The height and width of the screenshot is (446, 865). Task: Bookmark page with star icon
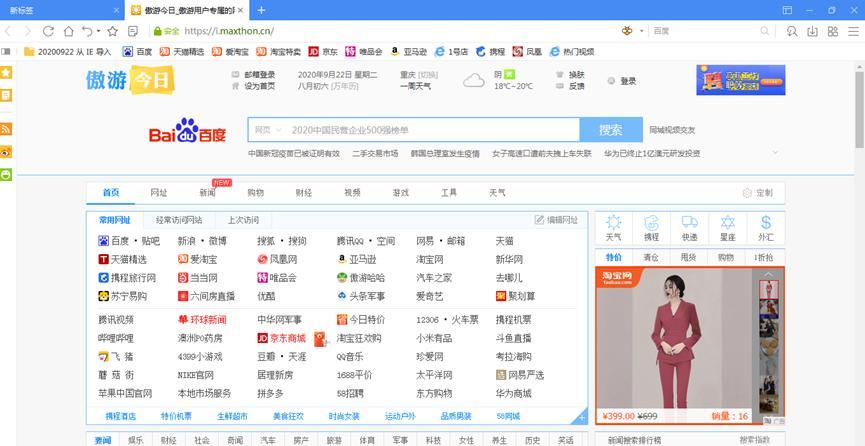[x=113, y=31]
